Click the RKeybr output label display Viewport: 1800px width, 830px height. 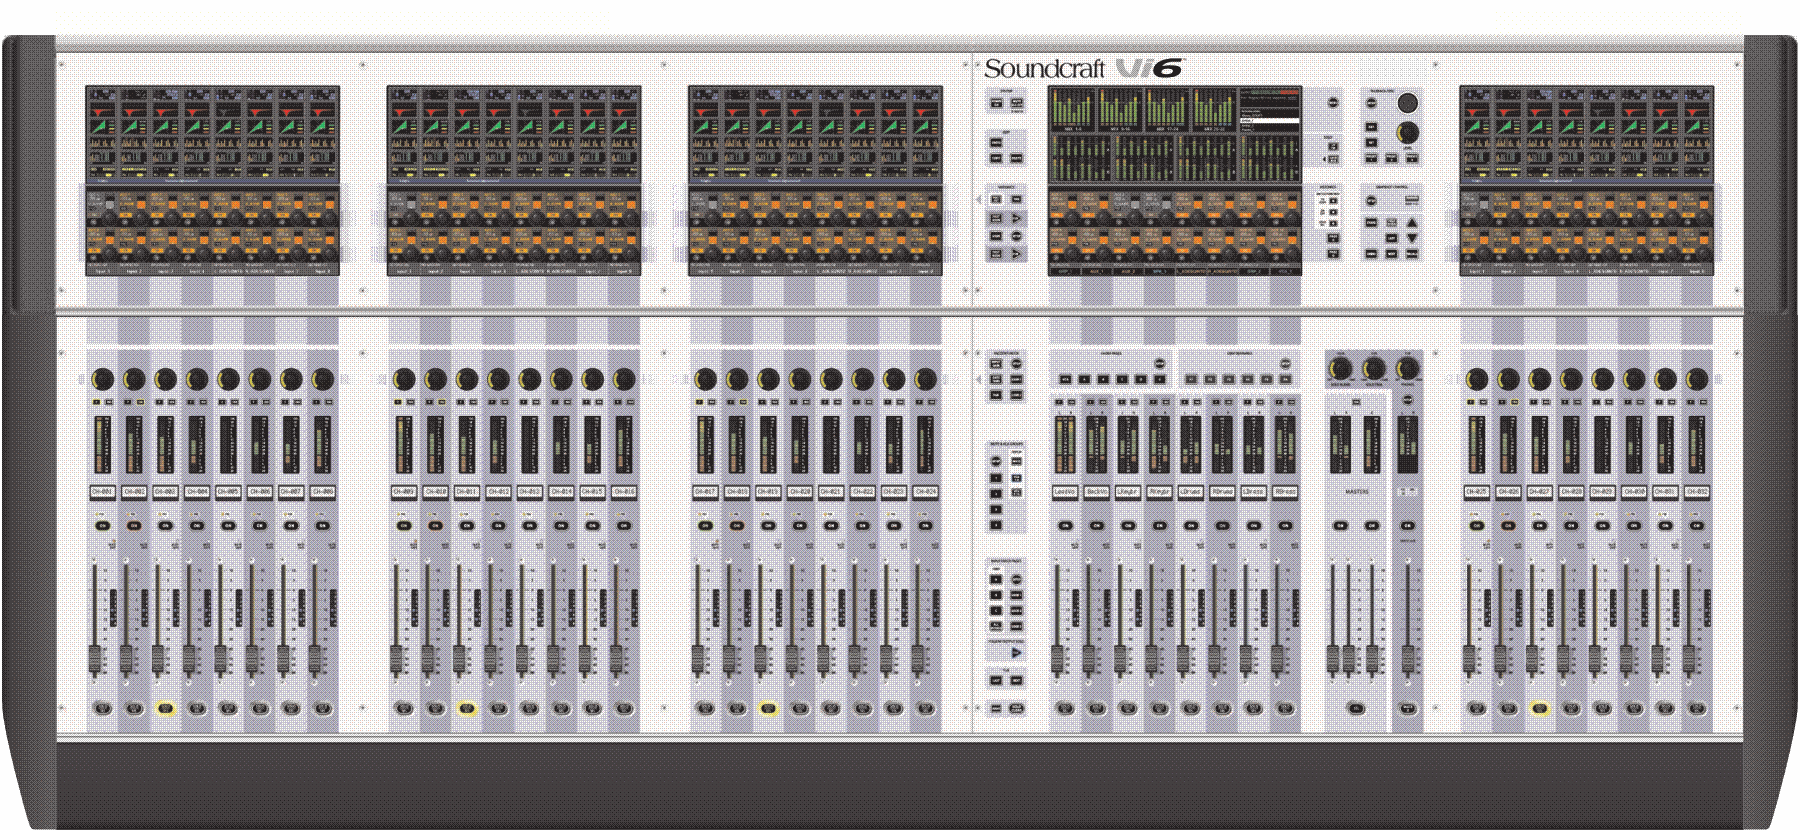click(1159, 492)
